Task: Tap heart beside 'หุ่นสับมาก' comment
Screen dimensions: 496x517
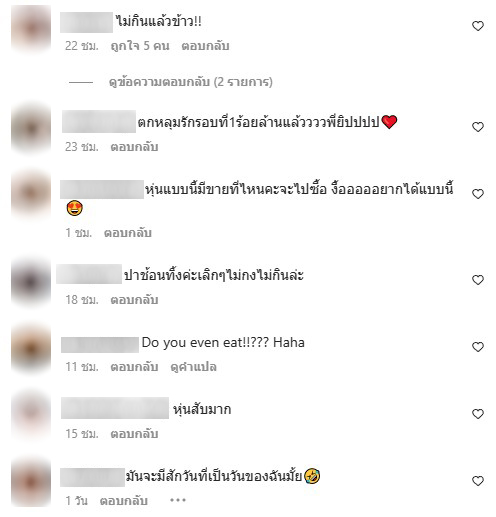Action: [478, 414]
